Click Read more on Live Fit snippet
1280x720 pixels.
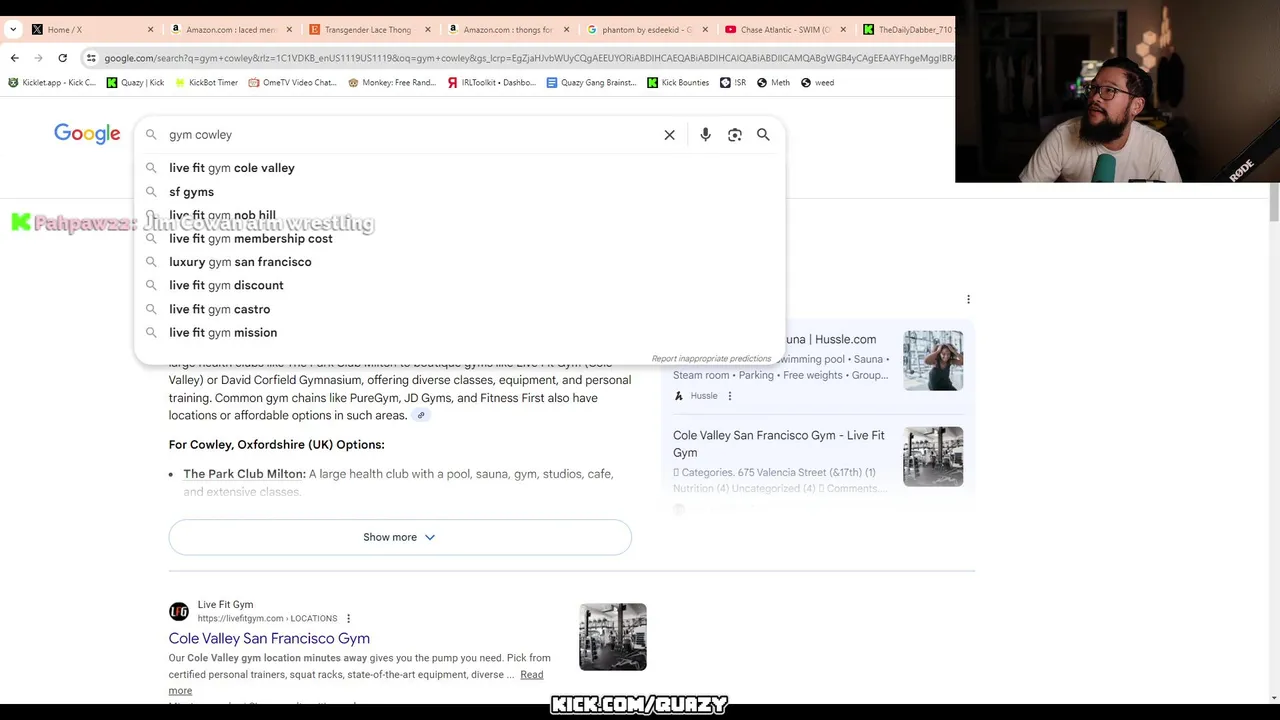(x=531, y=675)
